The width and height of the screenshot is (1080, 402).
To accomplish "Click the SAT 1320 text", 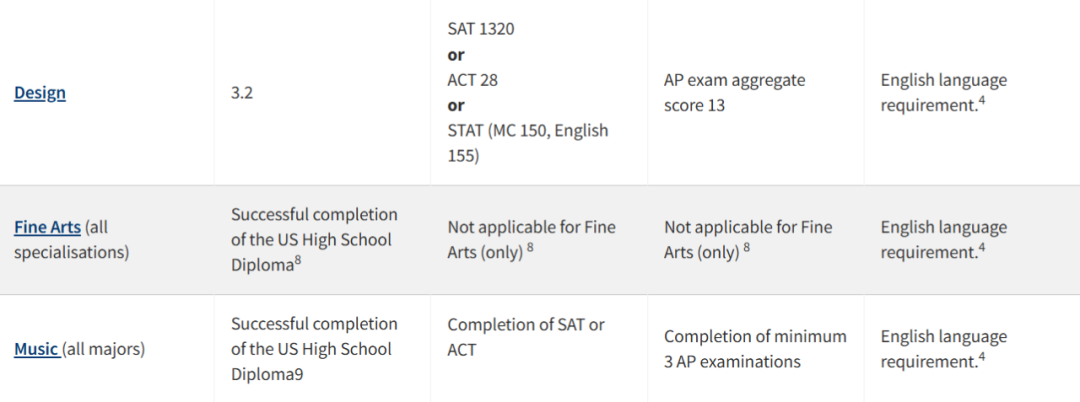I will (481, 29).
